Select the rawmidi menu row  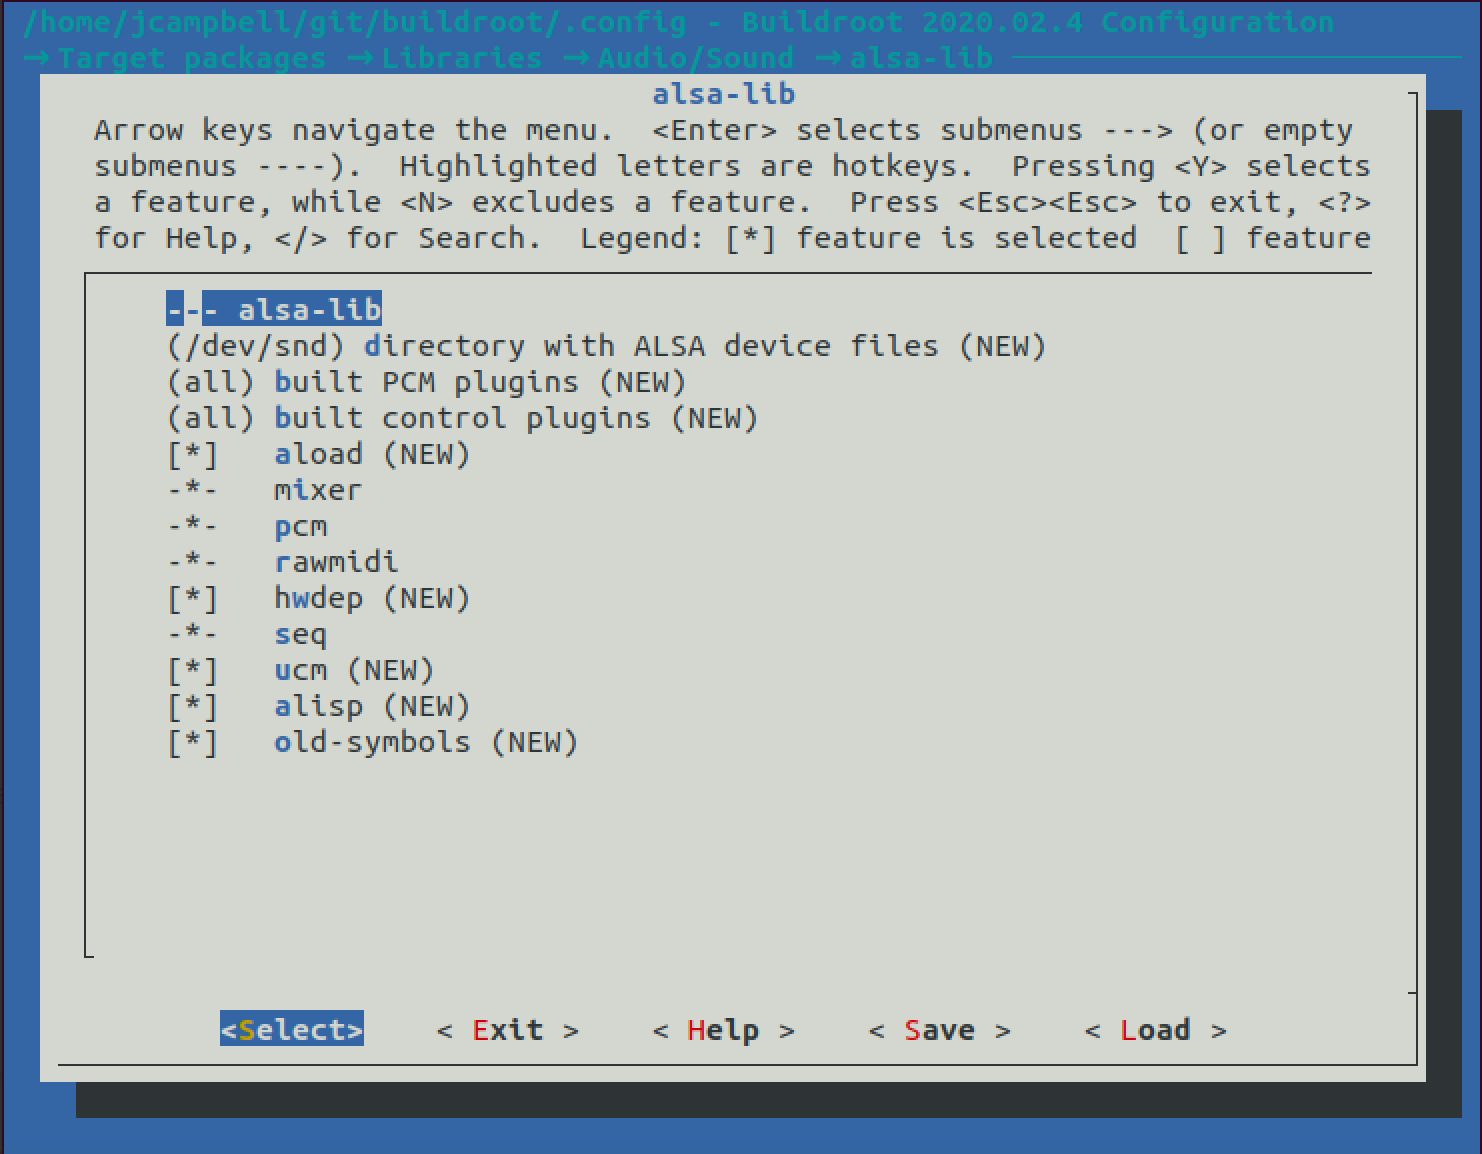click(x=282, y=562)
